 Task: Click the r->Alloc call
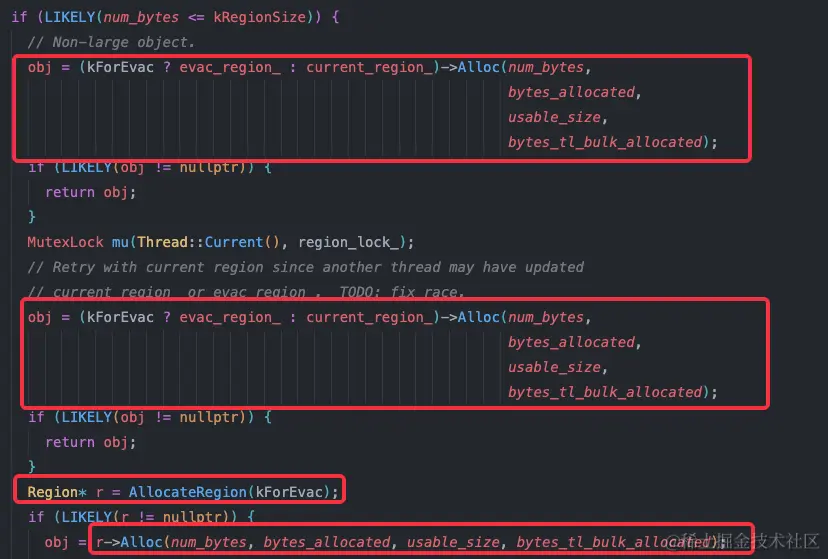(129, 542)
